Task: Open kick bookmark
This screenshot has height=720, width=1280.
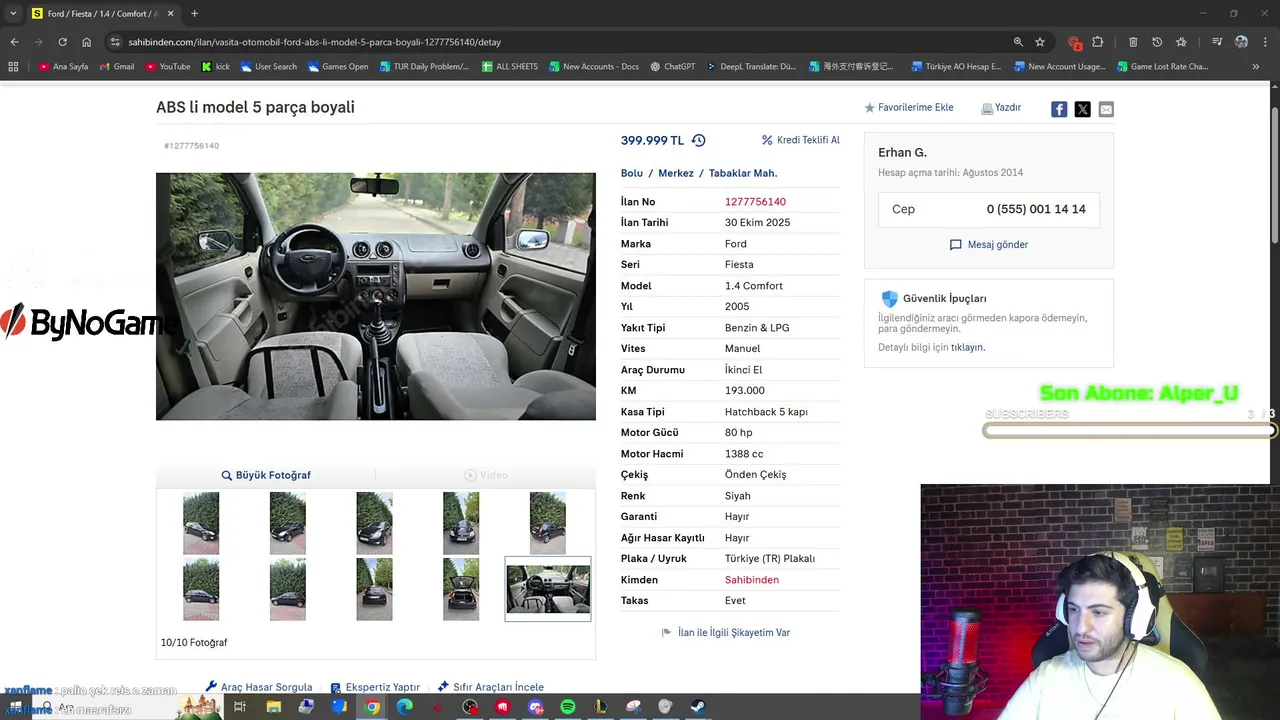Action: point(215,67)
